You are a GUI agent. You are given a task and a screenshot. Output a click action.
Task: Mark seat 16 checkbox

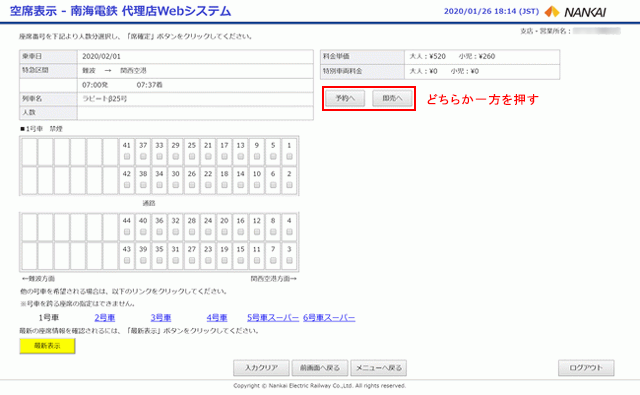tap(241, 232)
